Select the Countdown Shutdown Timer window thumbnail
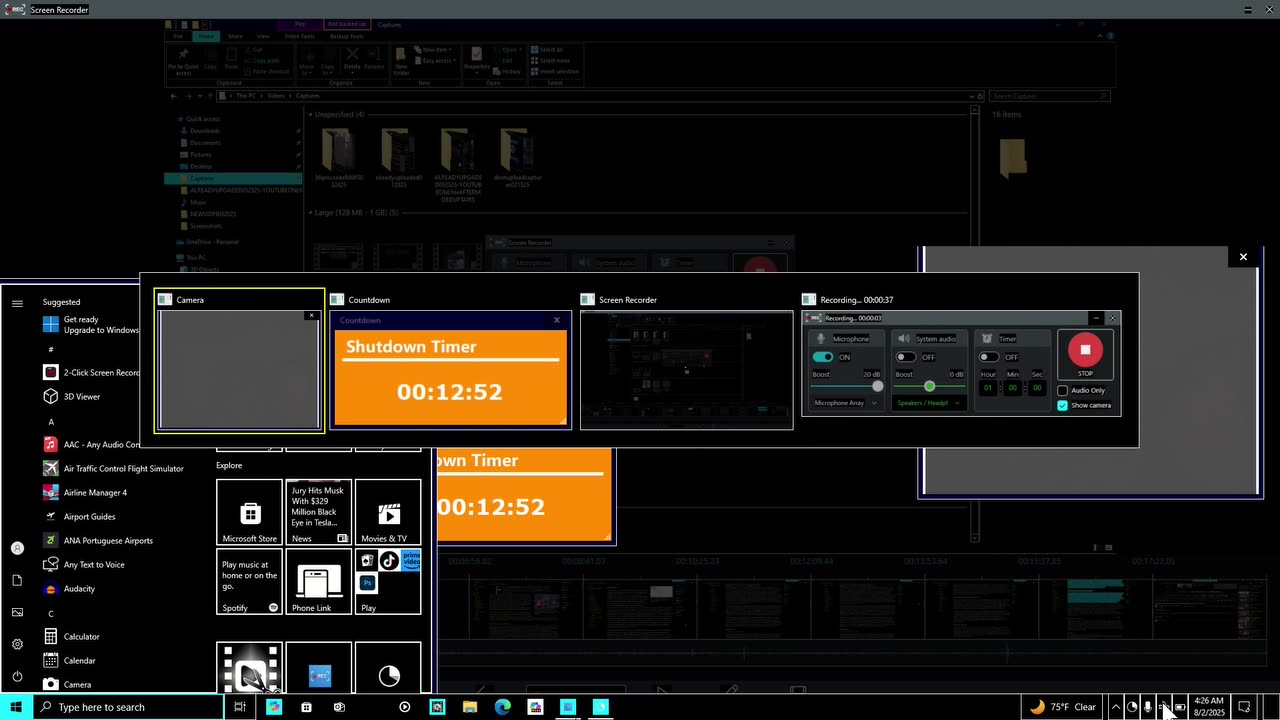Viewport: 1280px width, 720px height. tap(451, 370)
